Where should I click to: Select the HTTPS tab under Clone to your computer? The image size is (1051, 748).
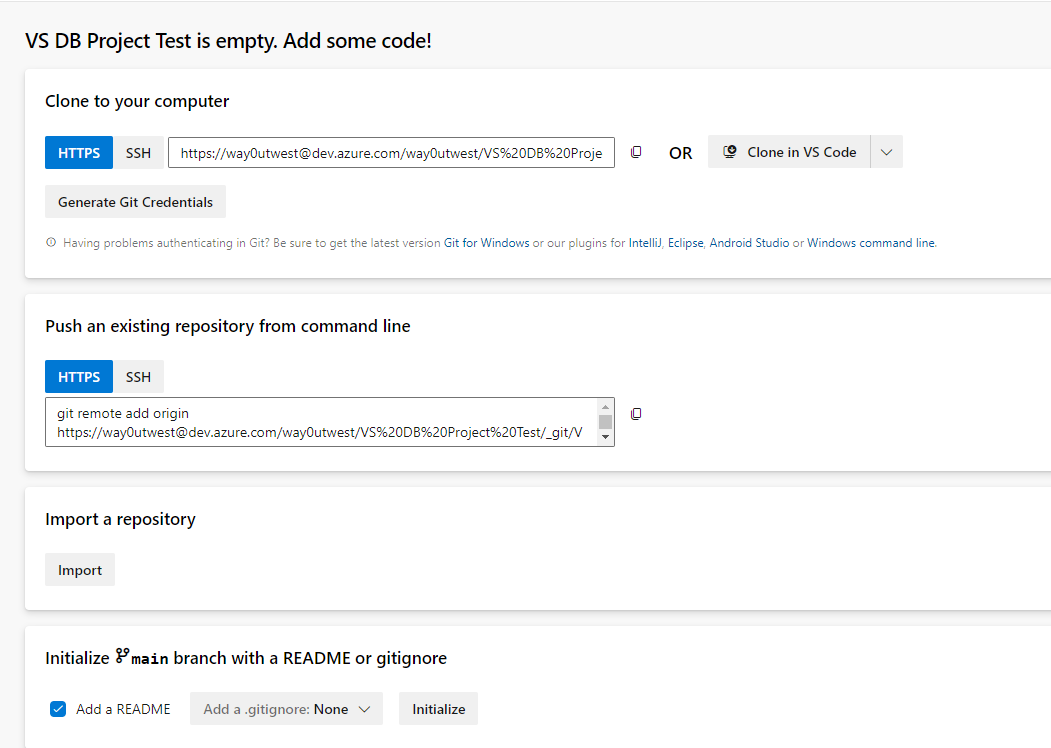point(79,153)
